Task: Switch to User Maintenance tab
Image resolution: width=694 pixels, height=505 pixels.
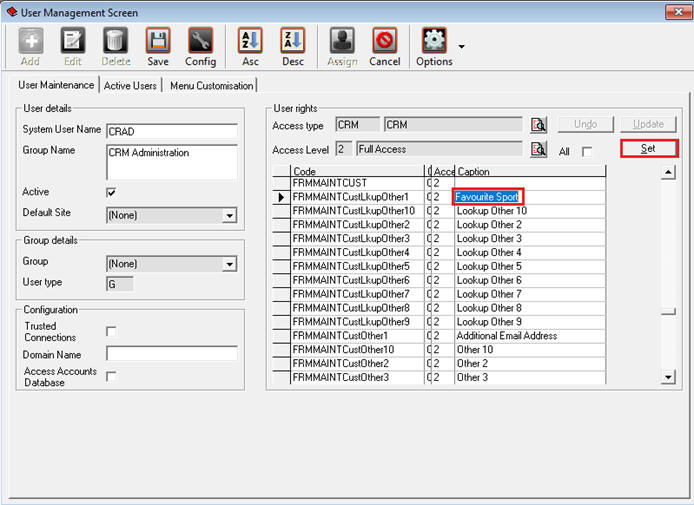Action: (56, 85)
